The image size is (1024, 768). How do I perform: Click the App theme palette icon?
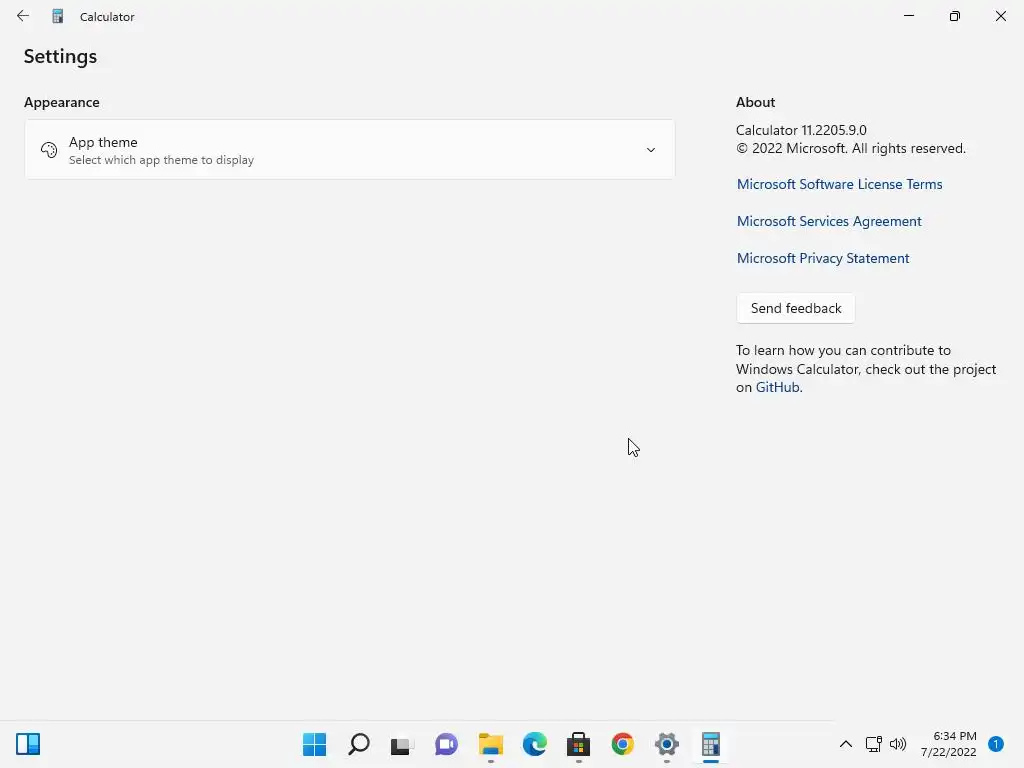coord(49,150)
